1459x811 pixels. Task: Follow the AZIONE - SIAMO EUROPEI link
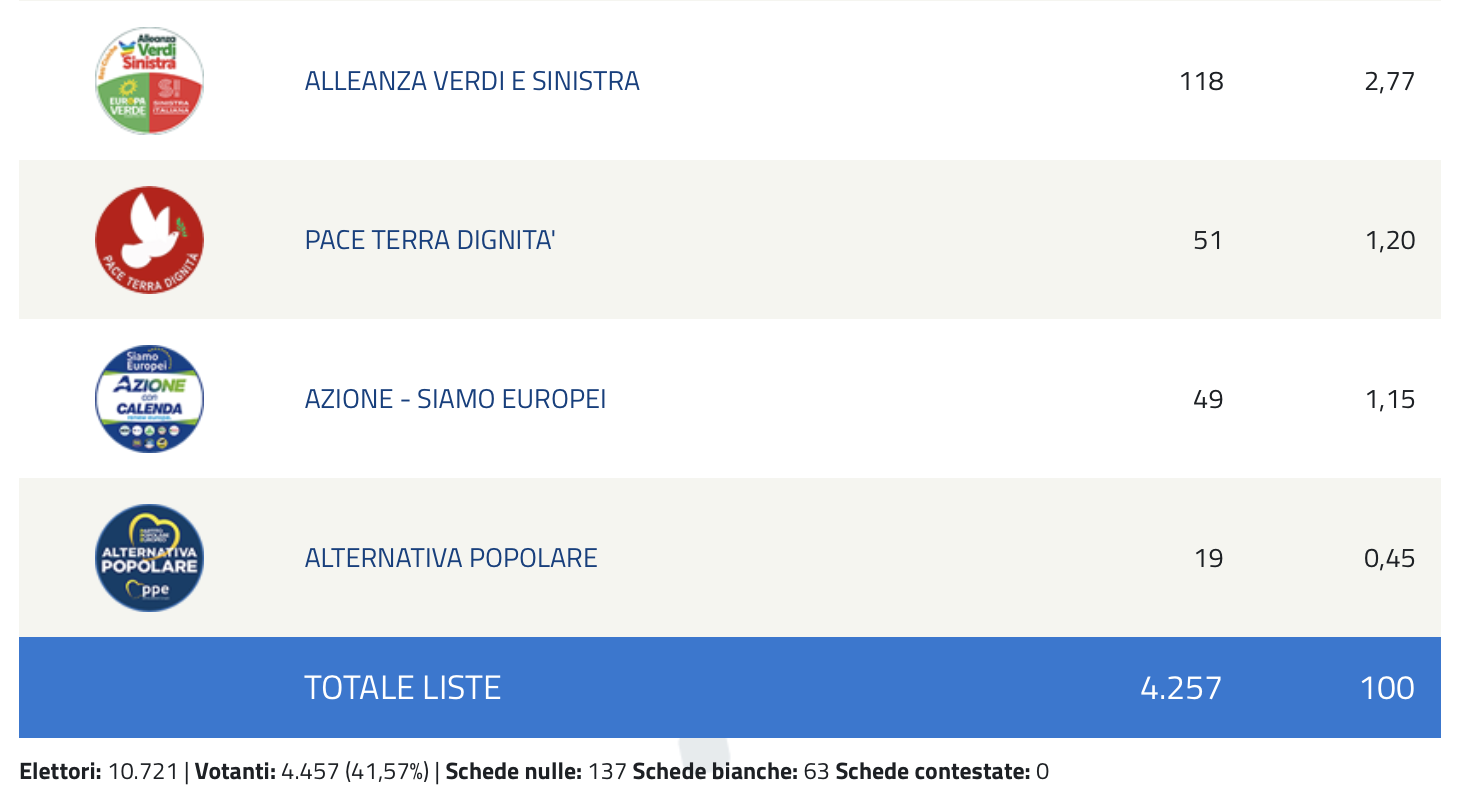[x=455, y=399]
